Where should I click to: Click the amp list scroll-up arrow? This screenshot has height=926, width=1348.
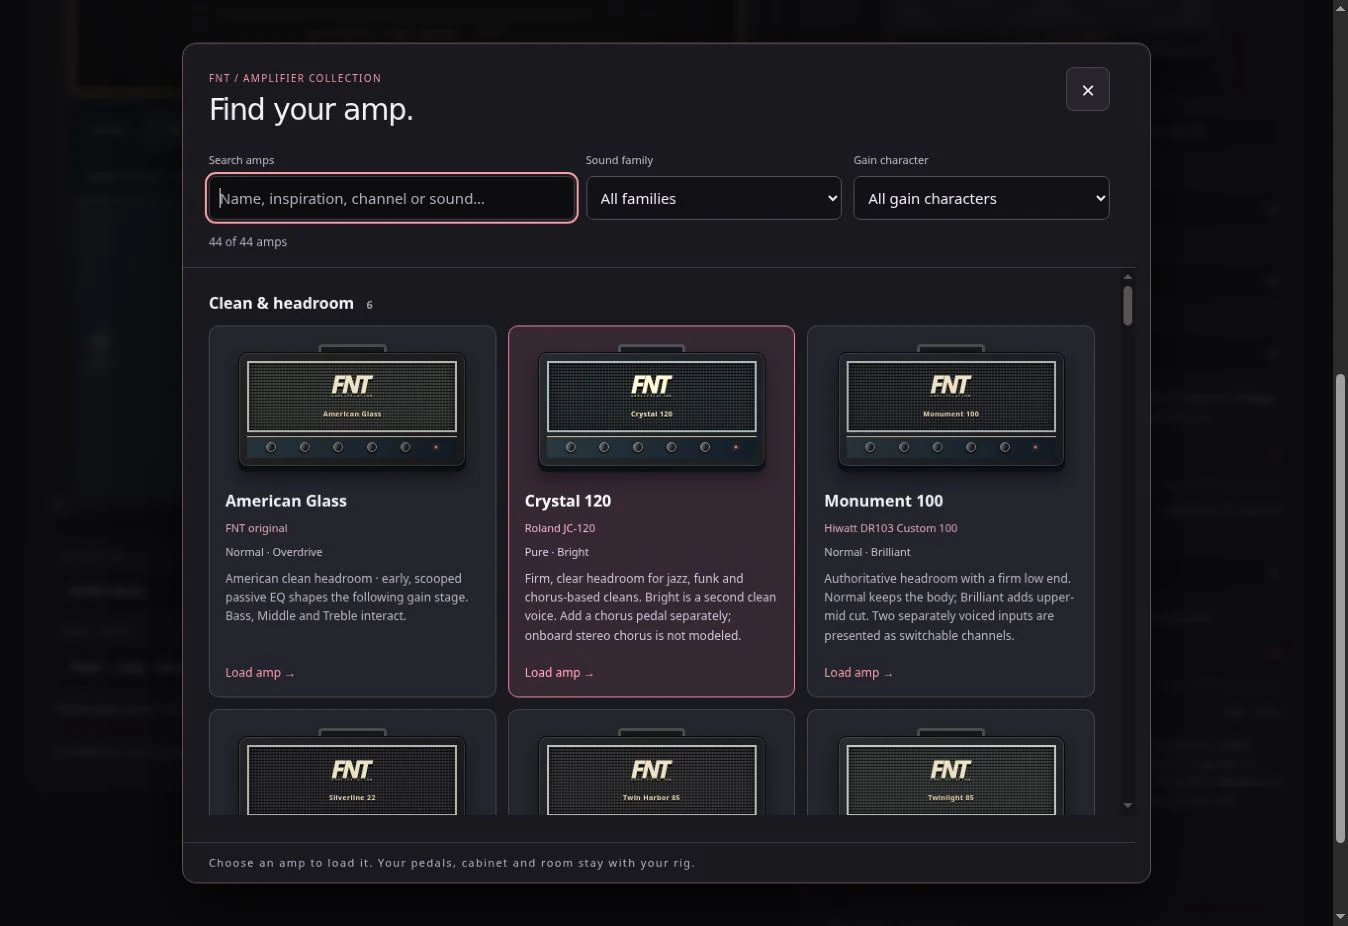[1127, 277]
